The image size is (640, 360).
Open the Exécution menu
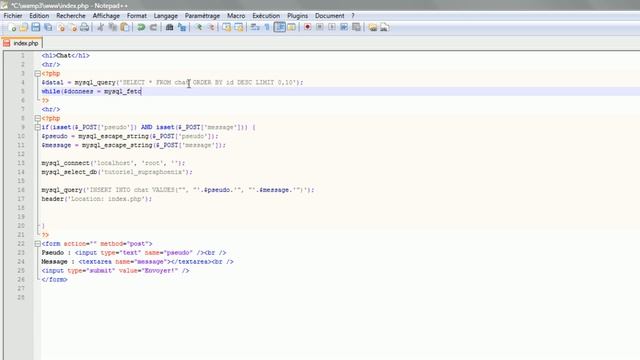coord(266,16)
